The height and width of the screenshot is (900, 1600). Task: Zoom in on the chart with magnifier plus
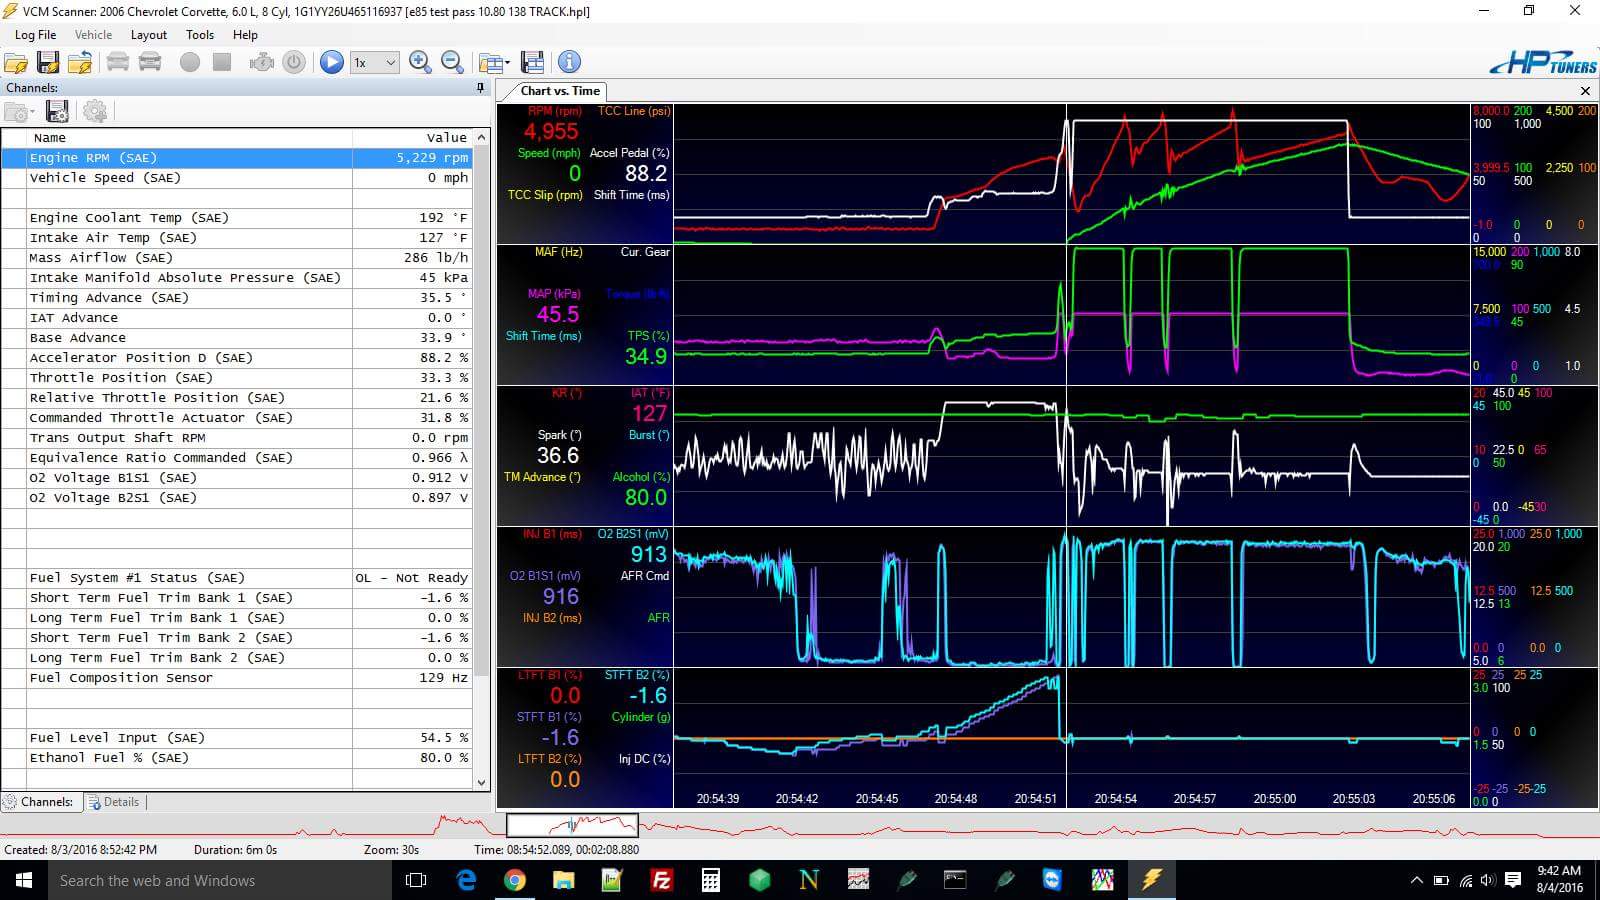click(420, 62)
